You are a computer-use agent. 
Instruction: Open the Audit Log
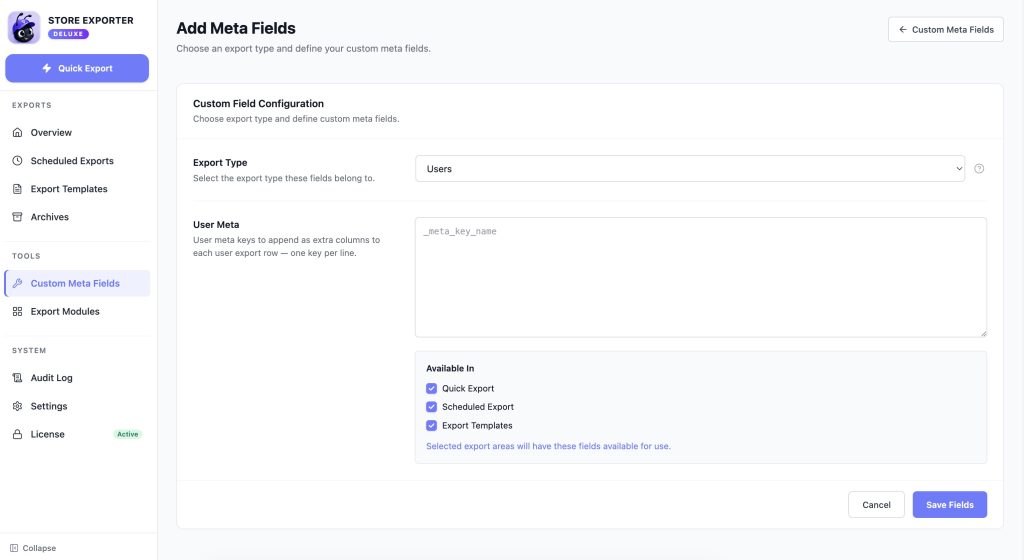pyautogui.click(x=77, y=378)
